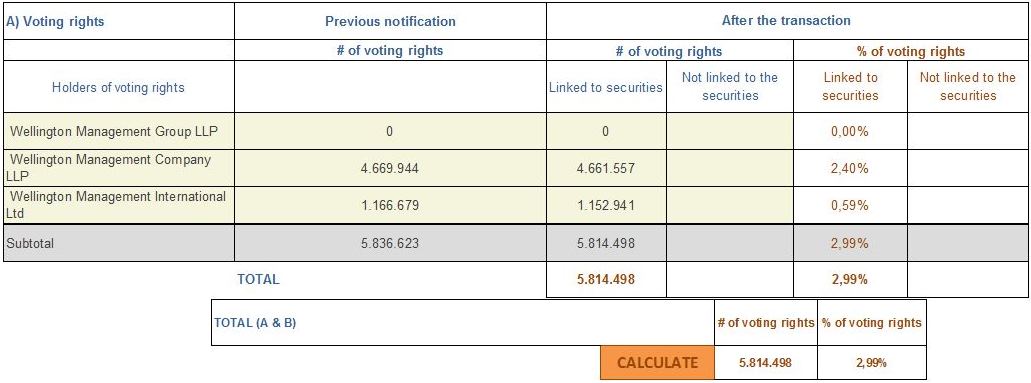Select the final 2,99% result beside CALCULATE
Image resolution: width=1031 pixels, height=383 pixels.
click(x=871, y=363)
